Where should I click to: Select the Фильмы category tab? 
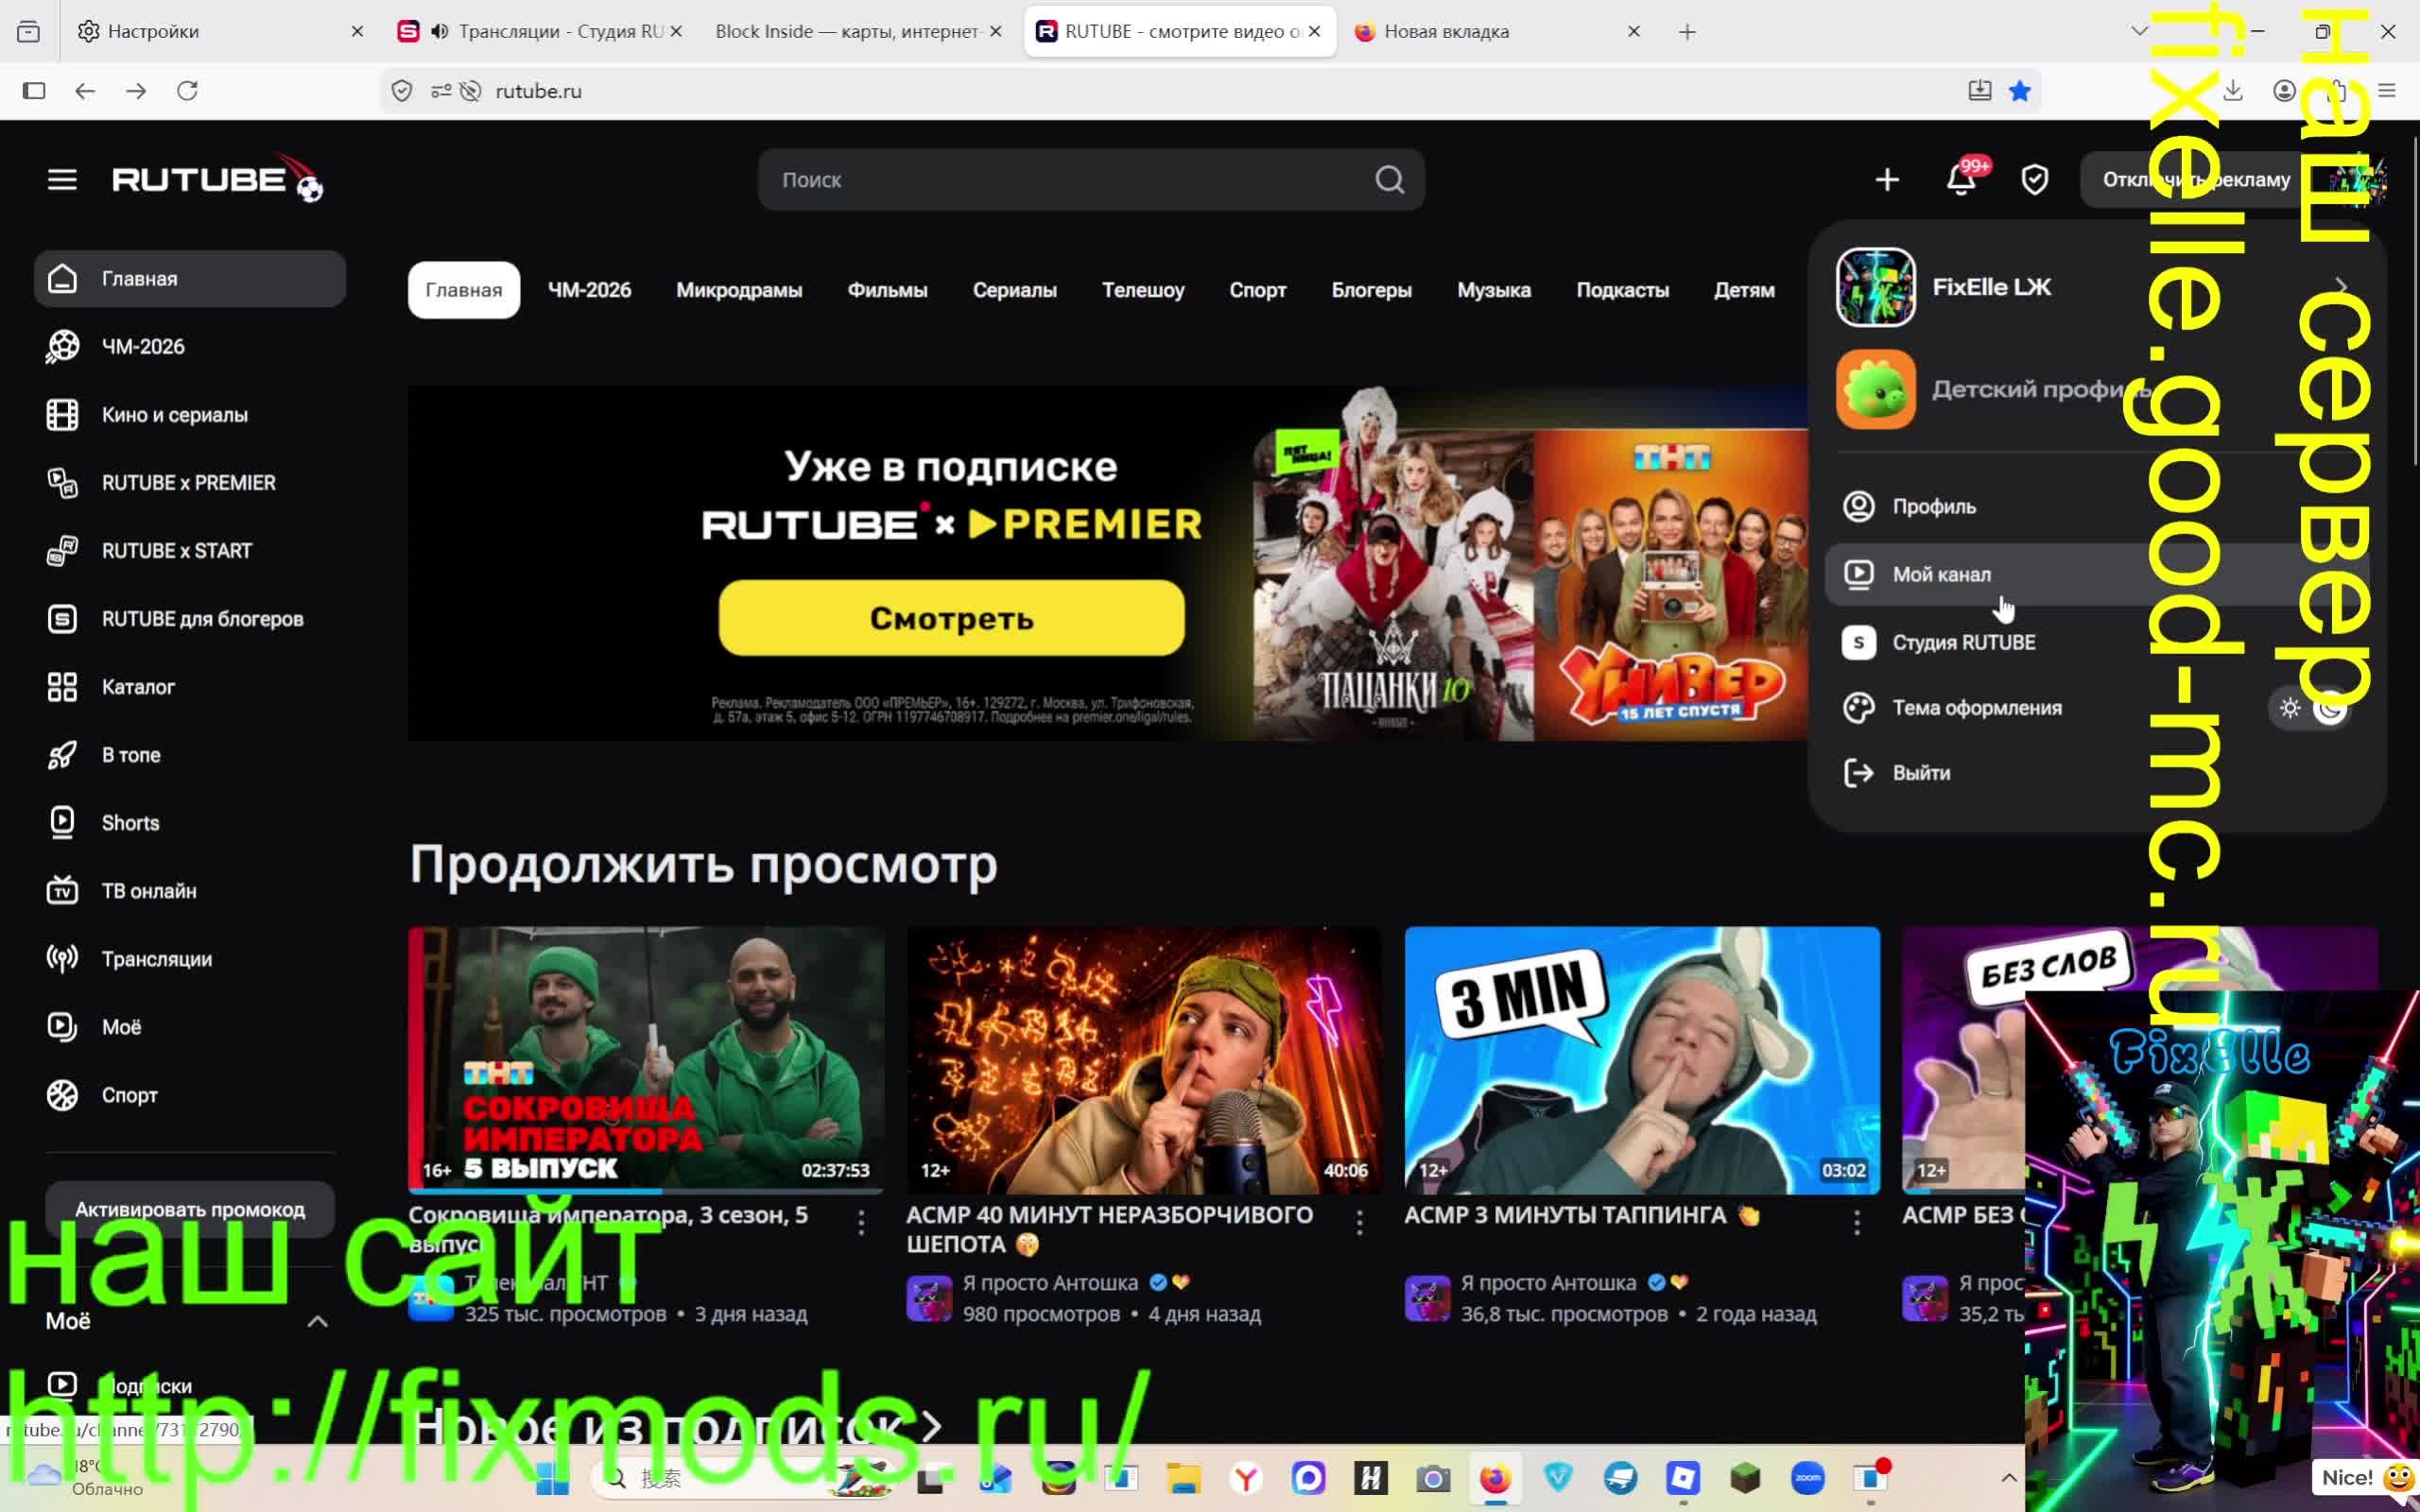tap(887, 290)
